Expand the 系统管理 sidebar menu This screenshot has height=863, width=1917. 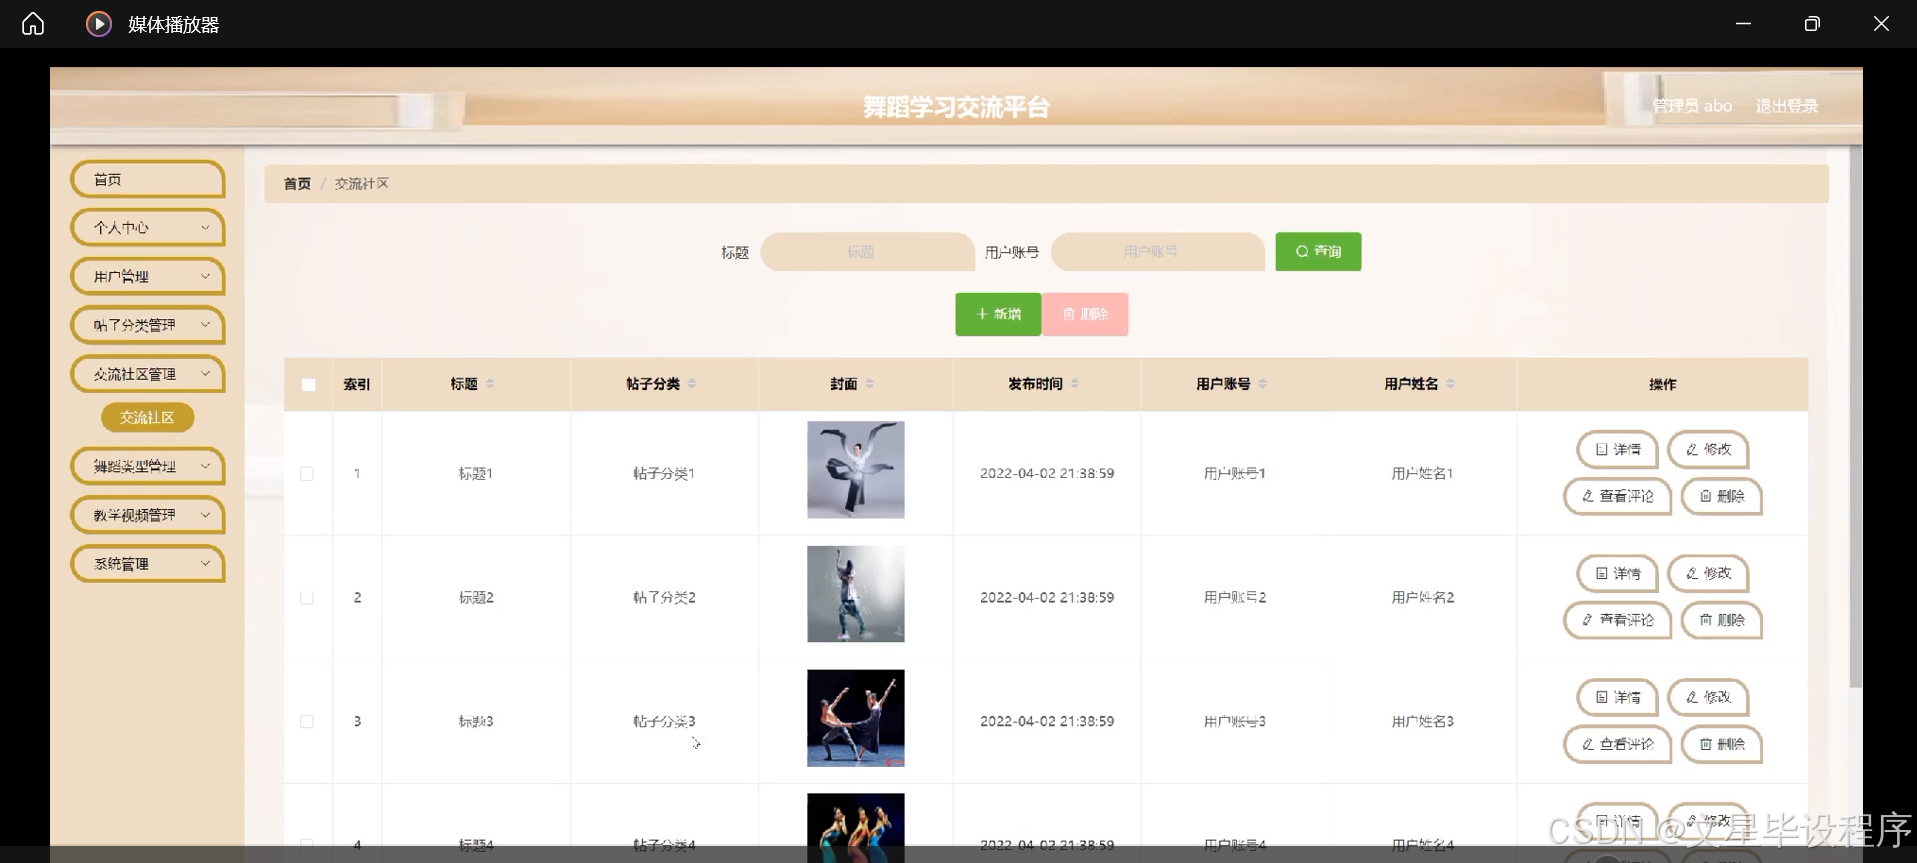pos(148,564)
